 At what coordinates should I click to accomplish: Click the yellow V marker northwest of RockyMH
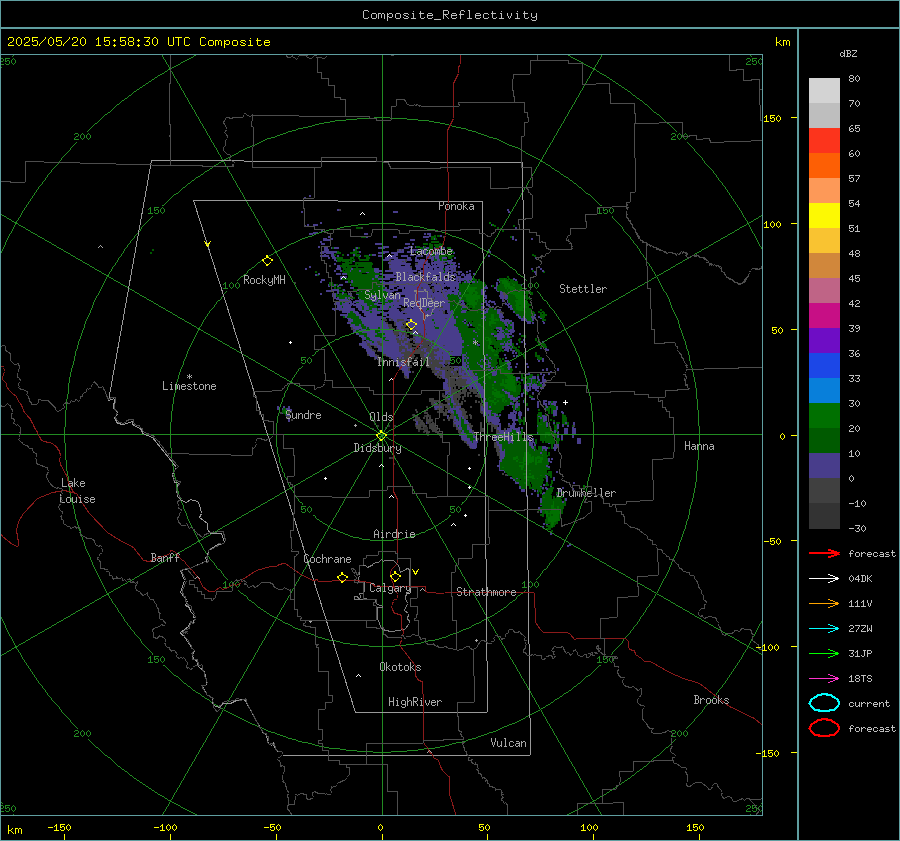click(208, 245)
